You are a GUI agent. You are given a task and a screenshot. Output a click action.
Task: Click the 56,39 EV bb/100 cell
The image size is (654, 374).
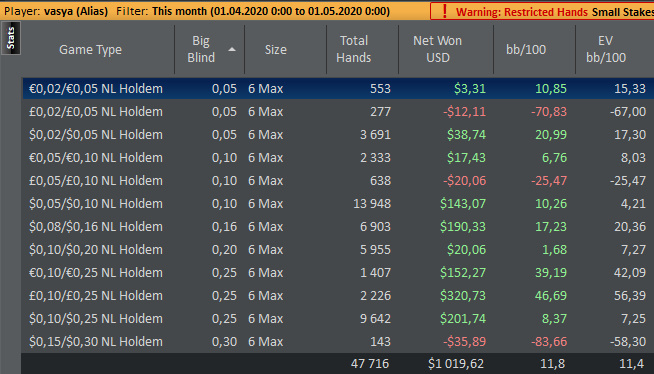[x=630, y=295]
